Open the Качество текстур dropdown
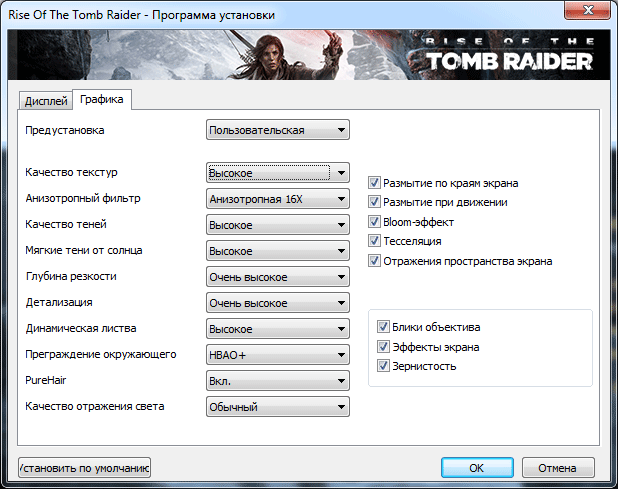618x489 pixels. pos(277,173)
